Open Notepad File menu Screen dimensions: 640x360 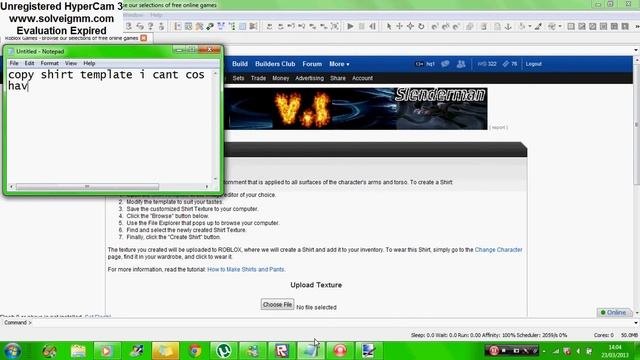14,63
